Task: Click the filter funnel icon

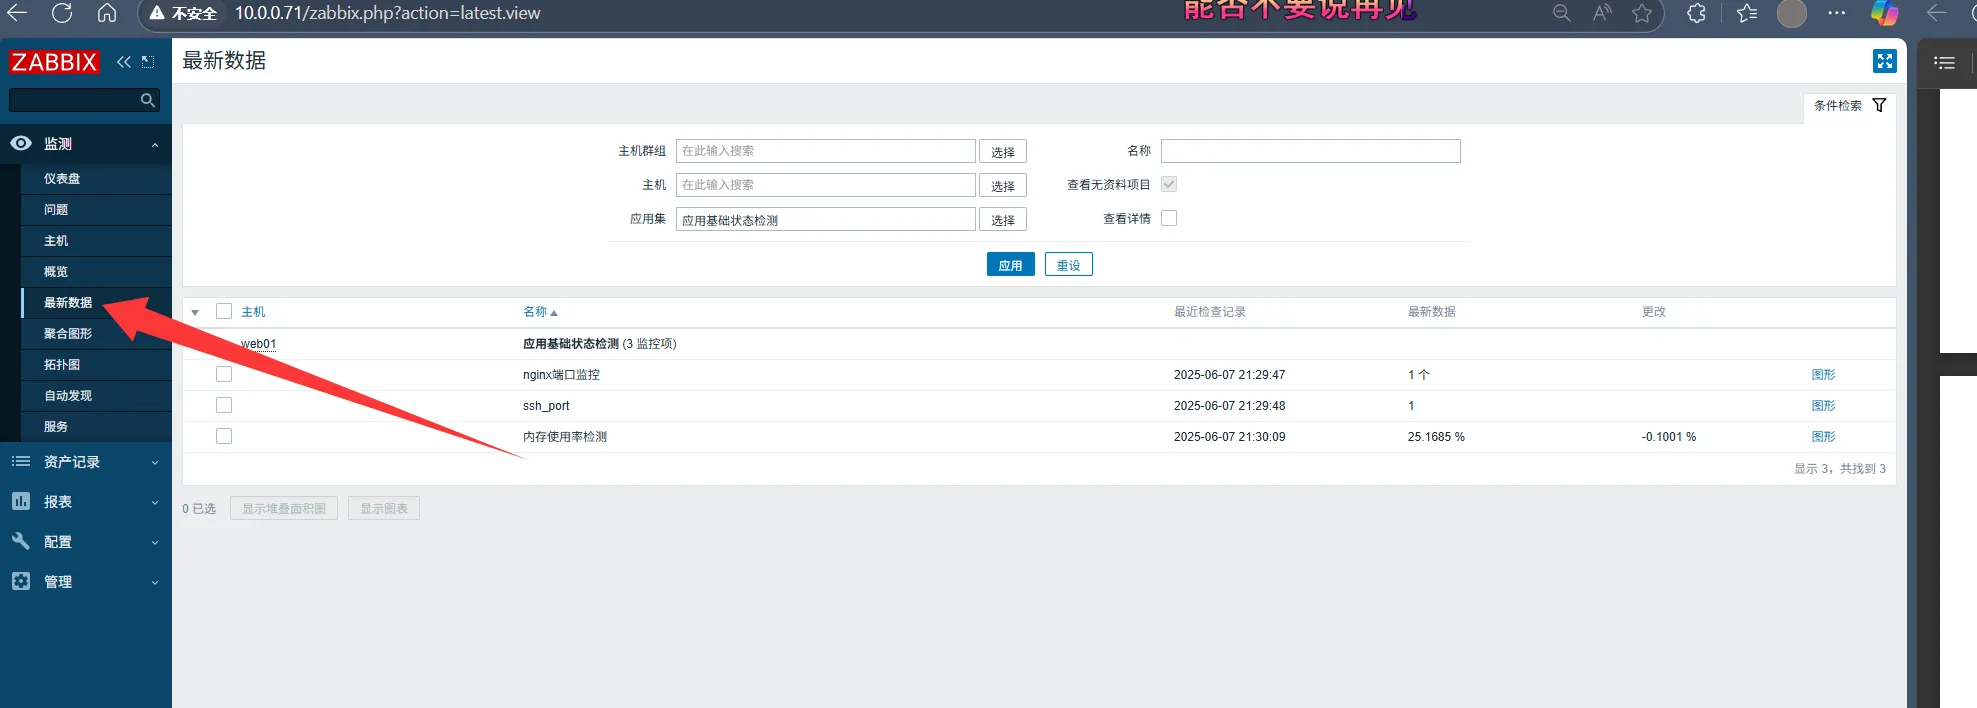Action: 1879,105
